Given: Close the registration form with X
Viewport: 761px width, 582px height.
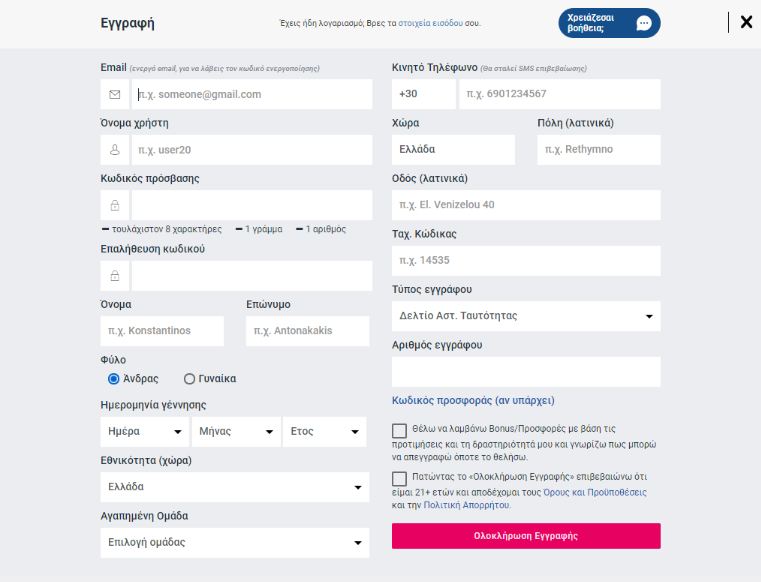Looking at the screenshot, I should point(746,22).
